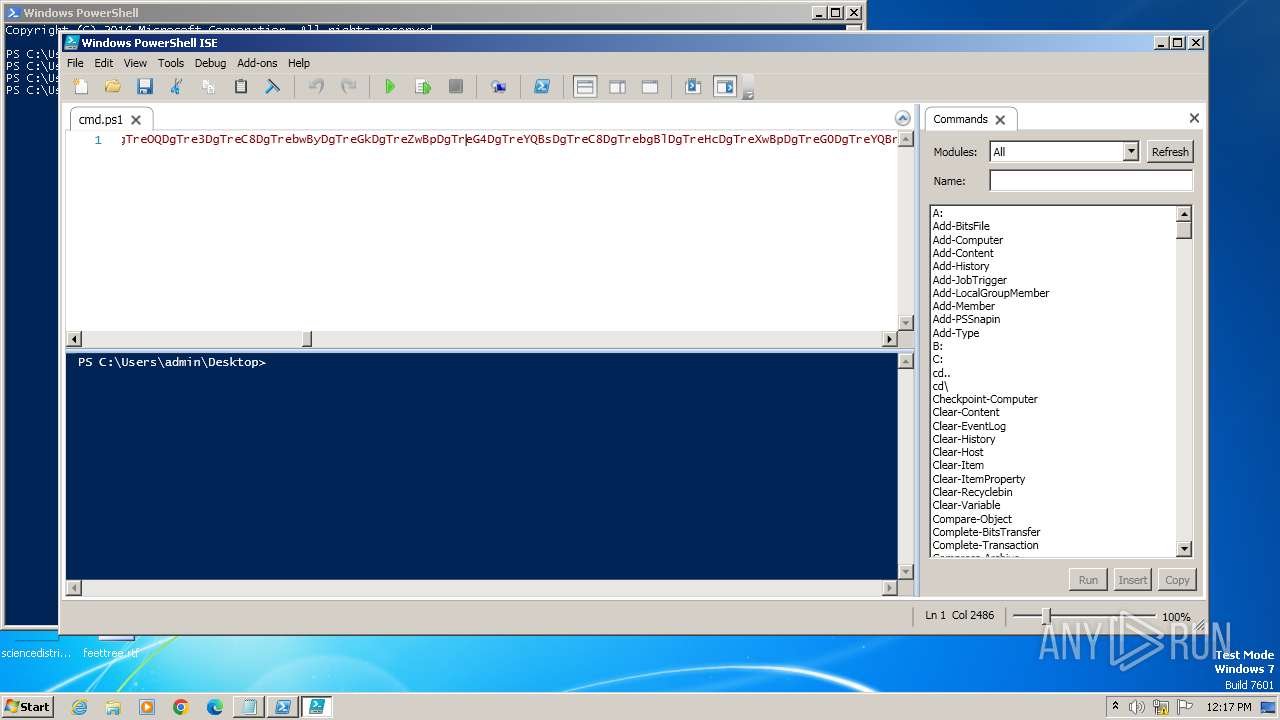This screenshot has height=720, width=1280.
Task: Select Add-Type command
Action: pyautogui.click(x=956, y=333)
